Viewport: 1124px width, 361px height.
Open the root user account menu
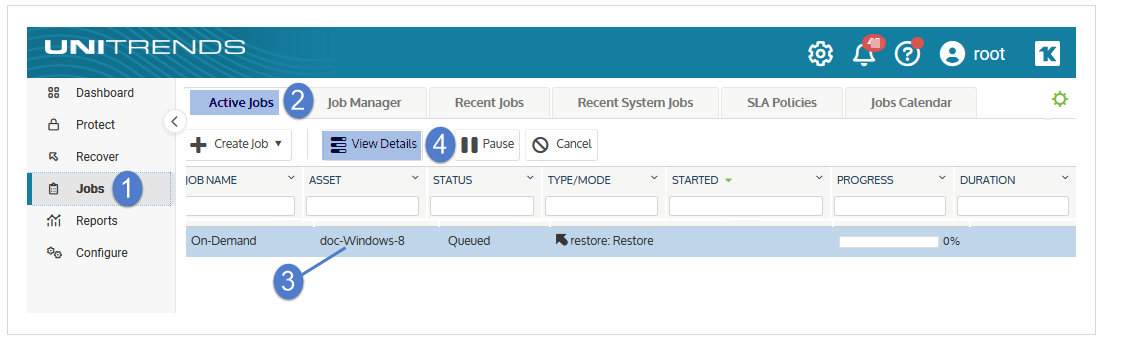pos(972,54)
